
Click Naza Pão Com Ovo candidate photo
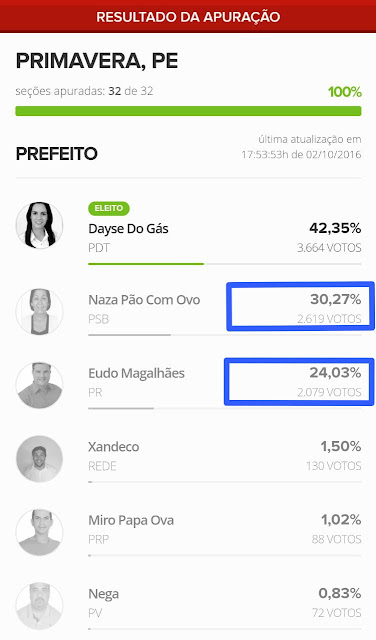39,311
